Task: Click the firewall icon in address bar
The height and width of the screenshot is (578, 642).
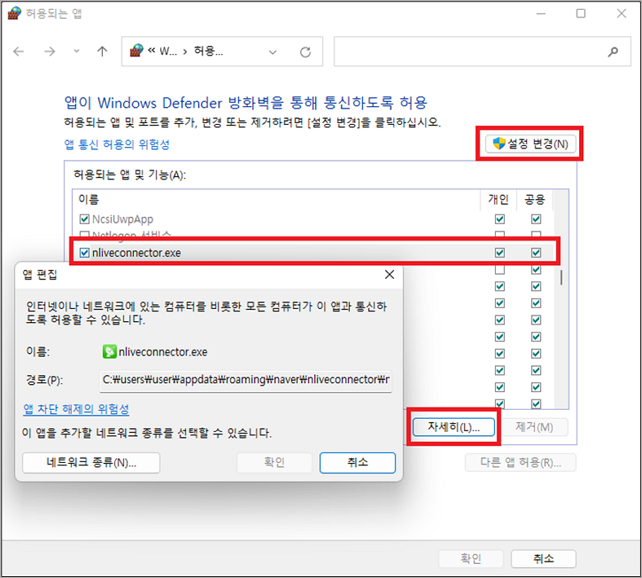Action: click(x=136, y=51)
